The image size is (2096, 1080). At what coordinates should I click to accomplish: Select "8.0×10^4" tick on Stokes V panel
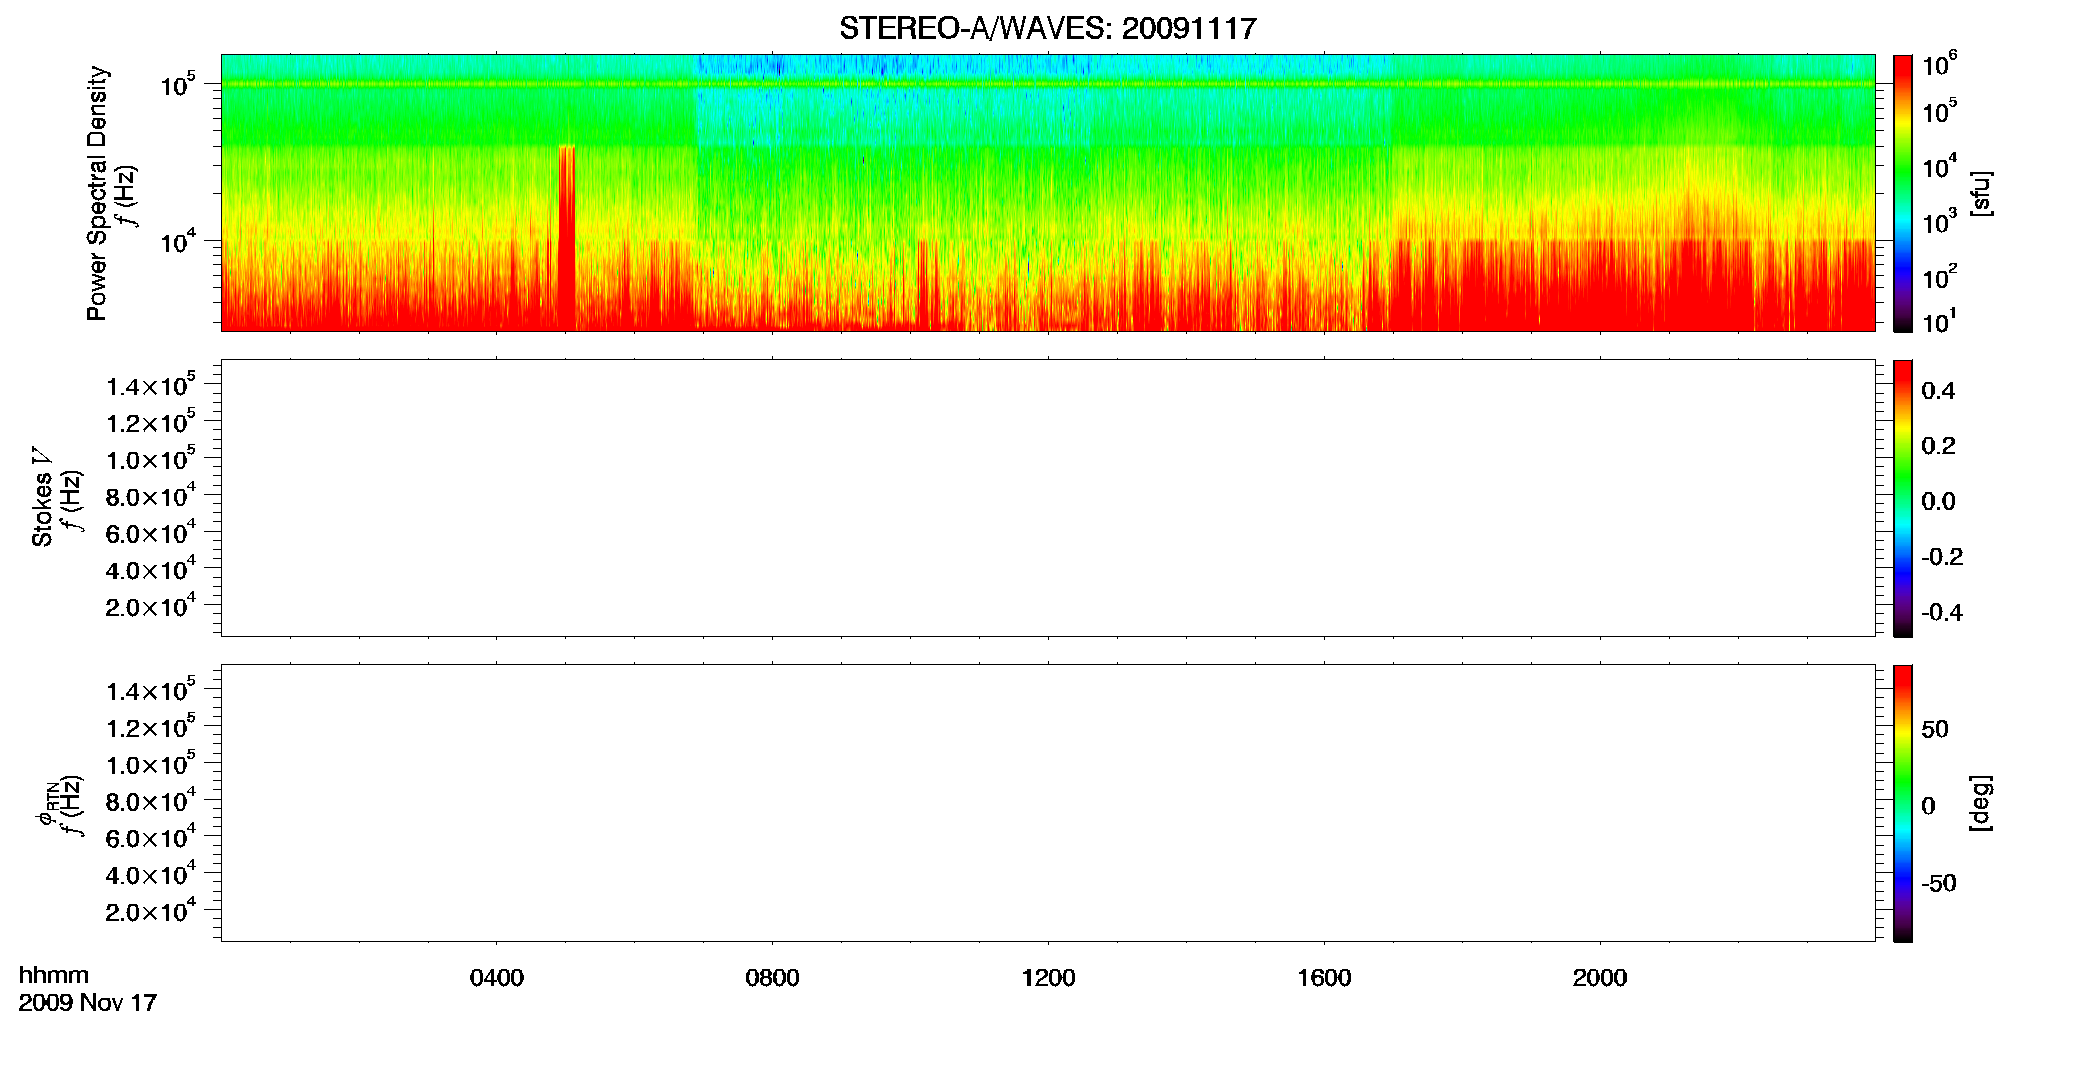coord(150,495)
